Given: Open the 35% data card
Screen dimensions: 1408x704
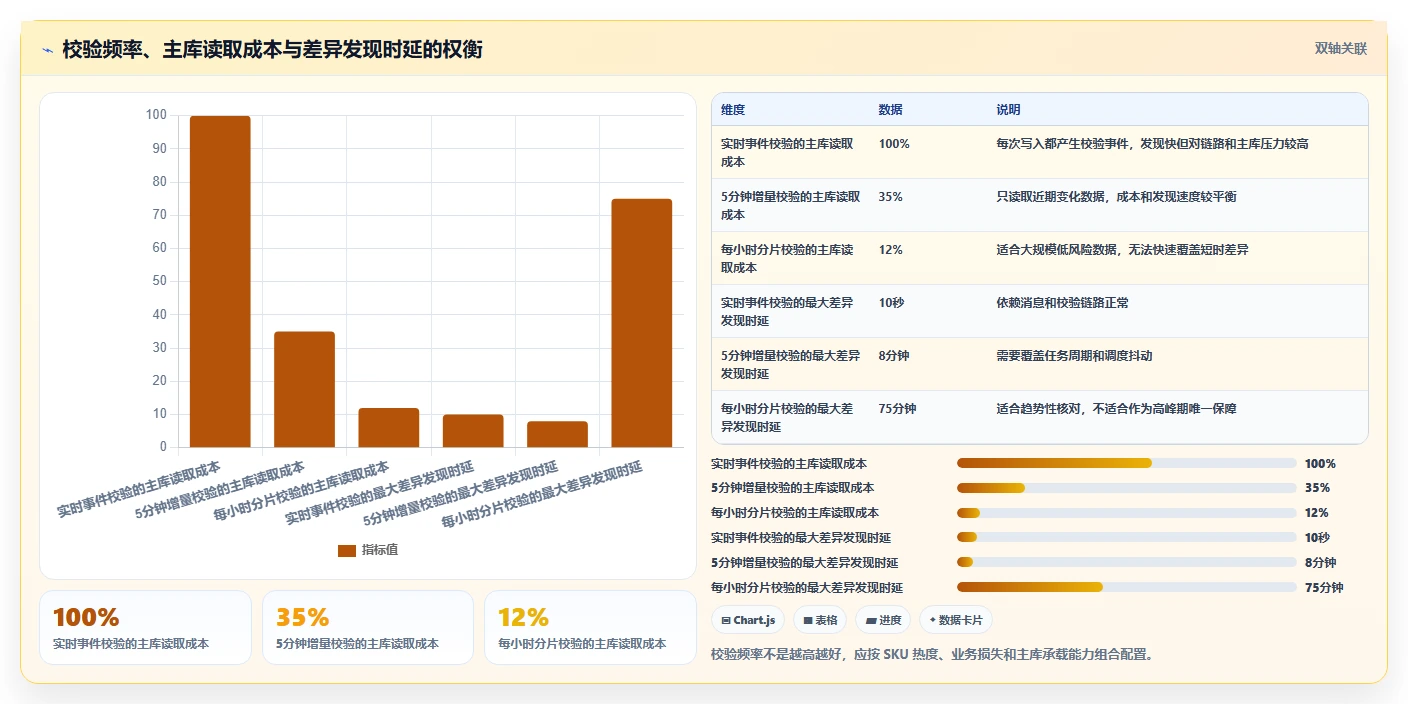Looking at the screenshot, I should coord(368,627).
